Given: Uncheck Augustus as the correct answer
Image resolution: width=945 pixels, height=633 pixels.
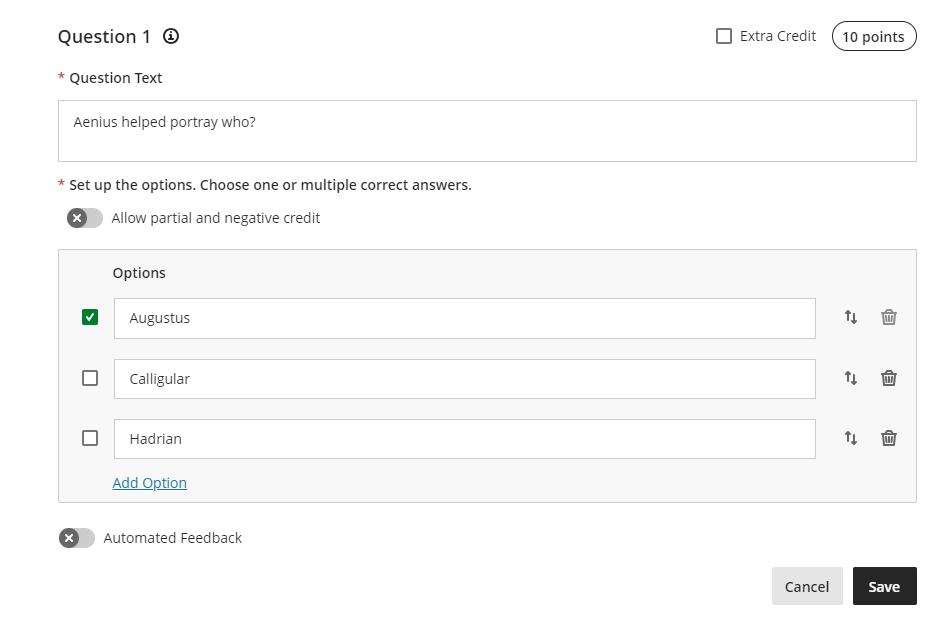Looking at the screenshot, I should point(90,317).
